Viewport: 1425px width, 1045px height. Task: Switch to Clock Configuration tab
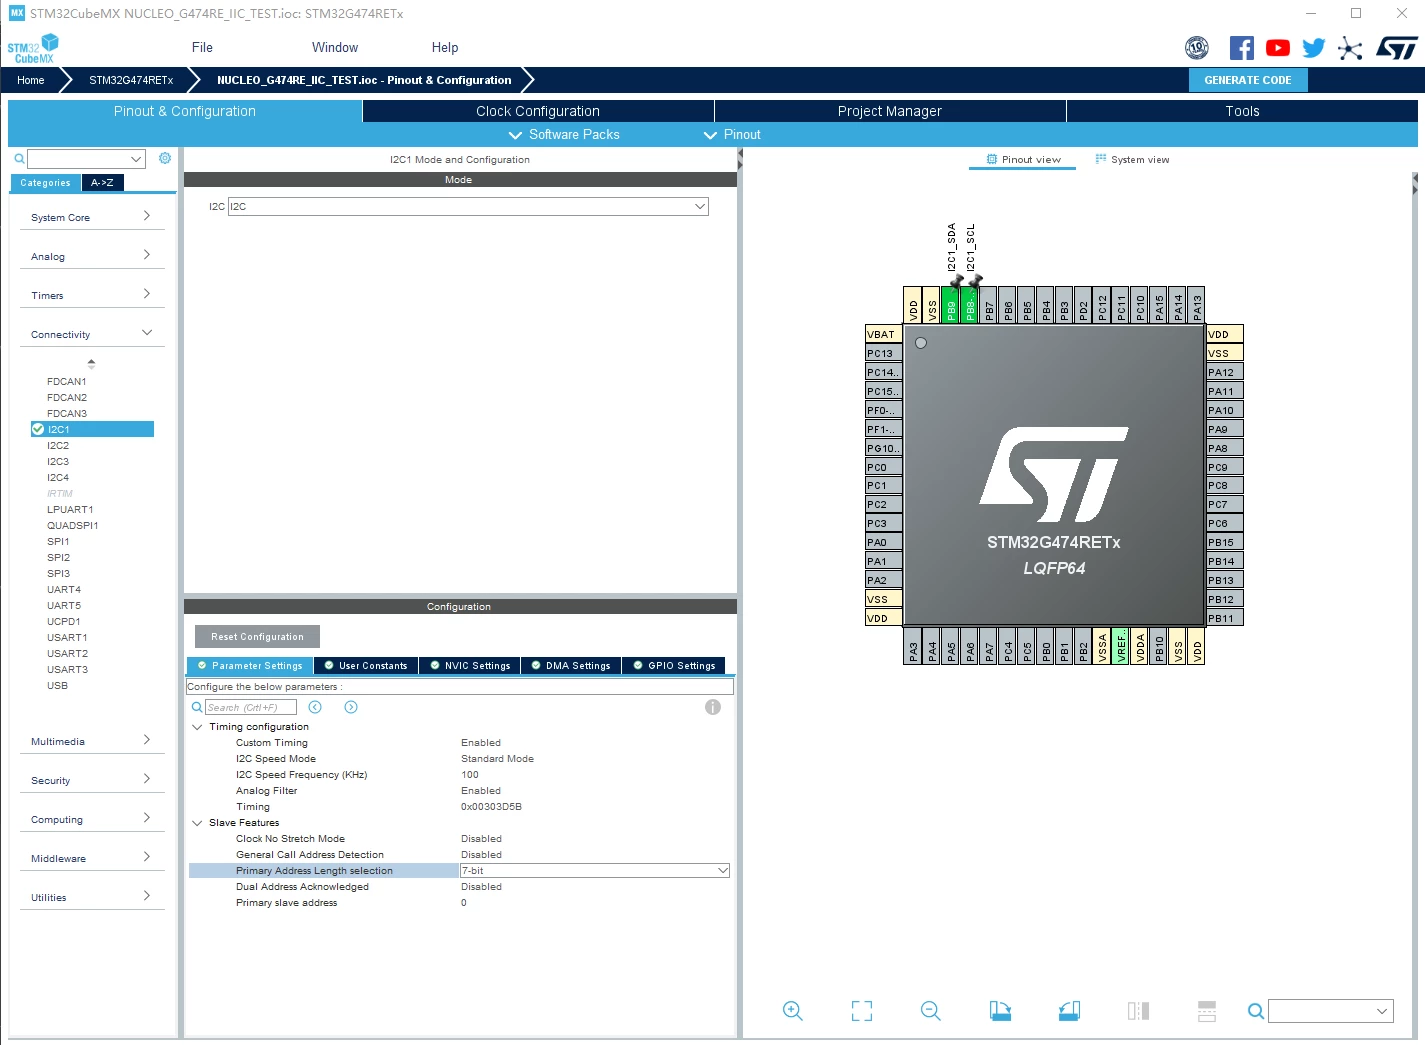coord(538,111)
